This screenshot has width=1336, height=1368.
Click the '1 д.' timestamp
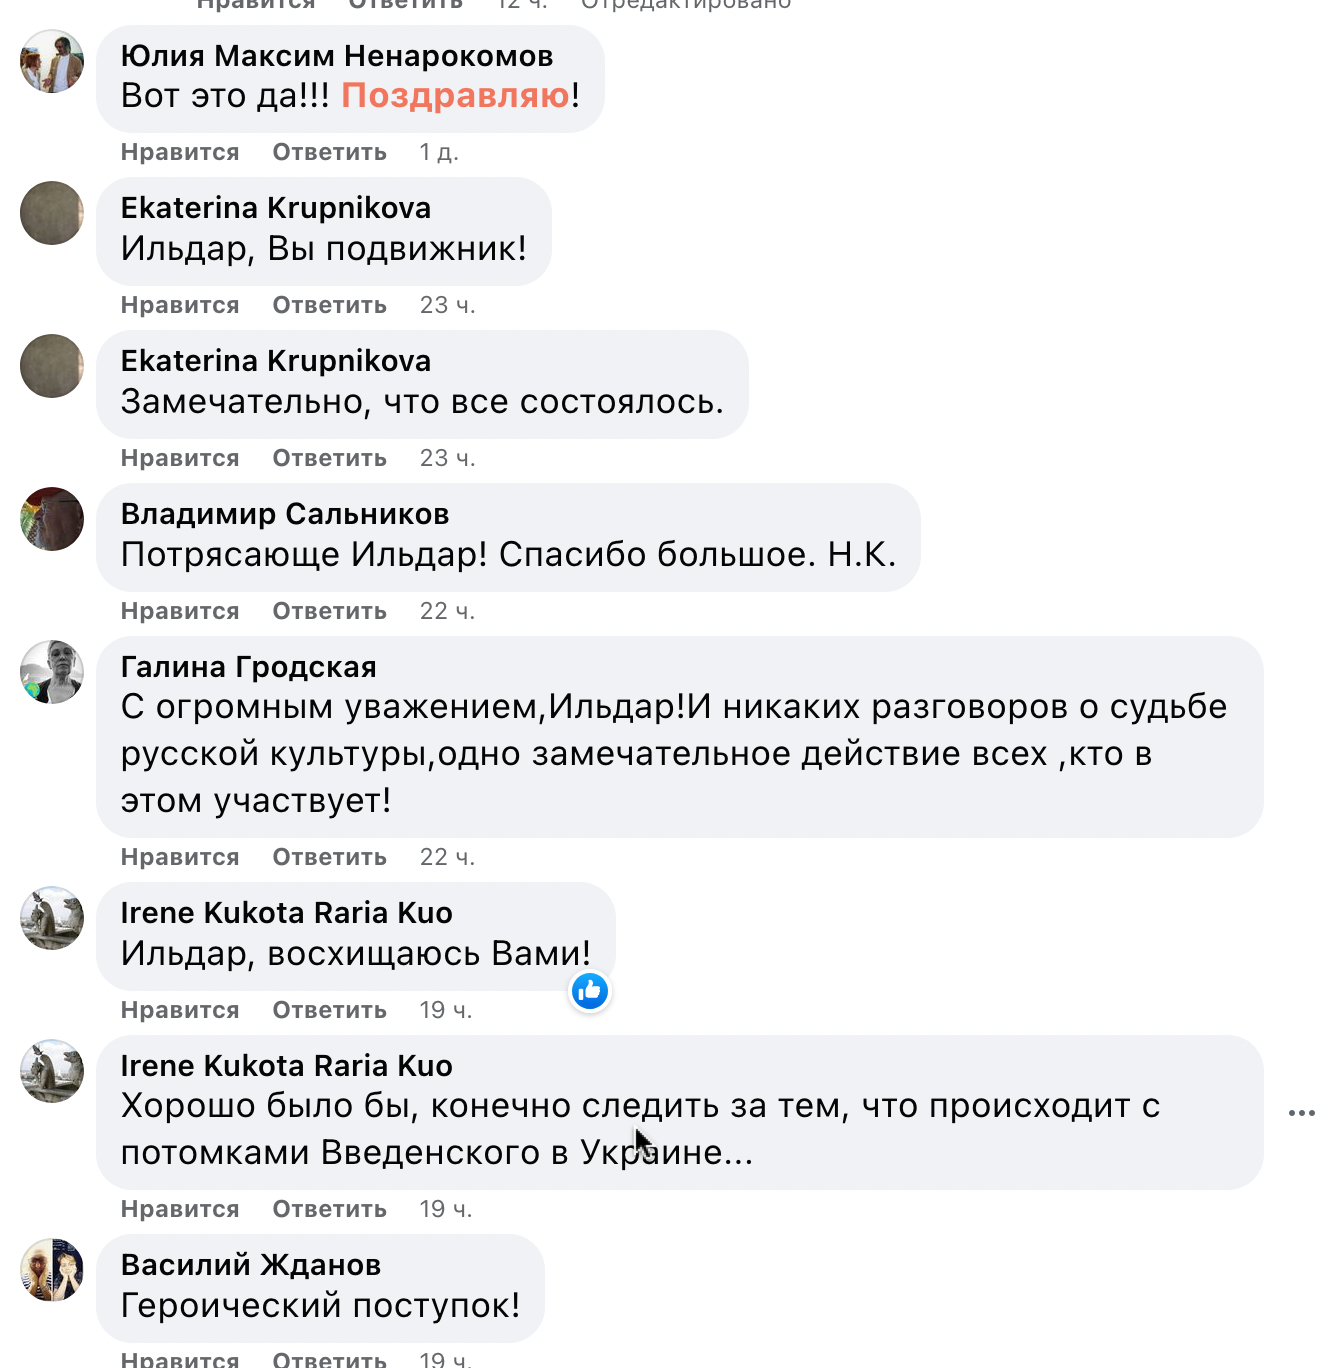pyautogui.click(x=439, y=152)
